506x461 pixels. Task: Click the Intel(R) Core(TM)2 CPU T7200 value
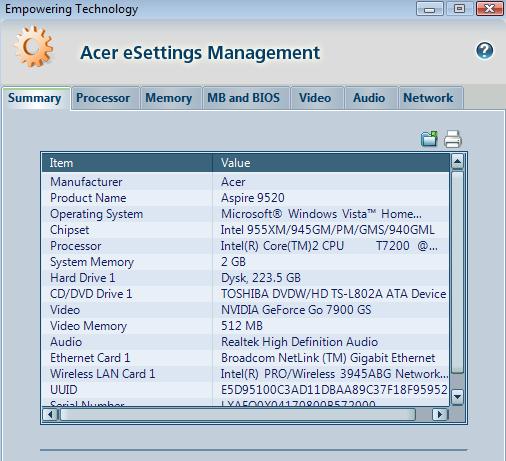tap(329, 246)
